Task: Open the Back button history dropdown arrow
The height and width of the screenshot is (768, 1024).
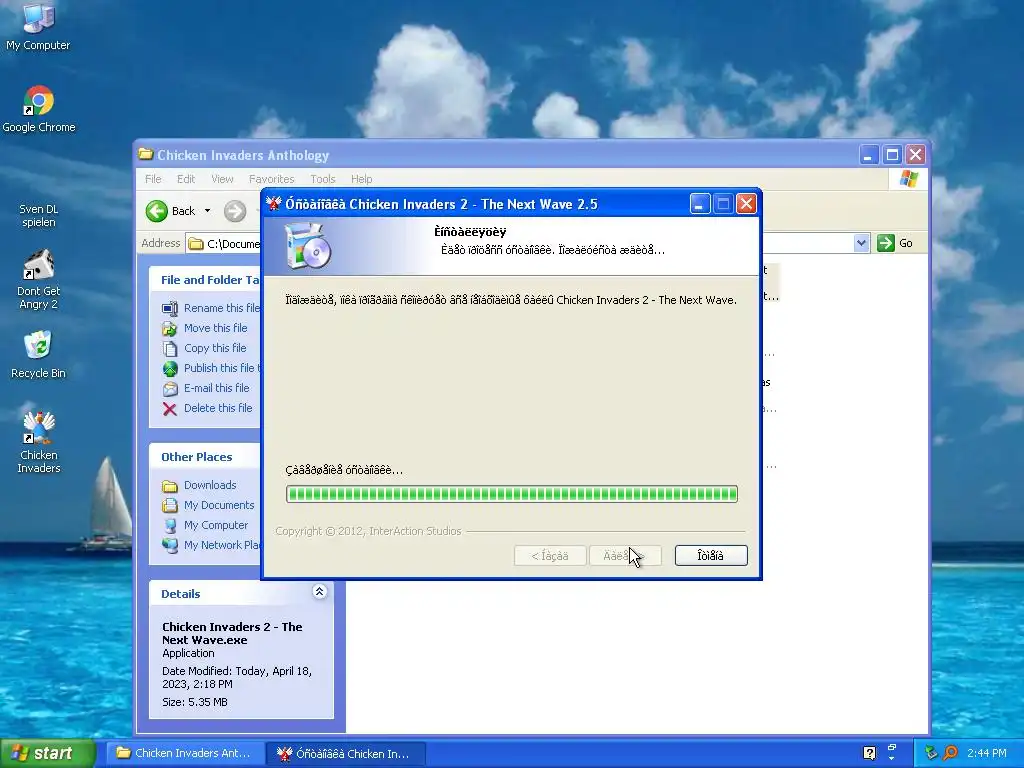Action: [x=208, y=211]
